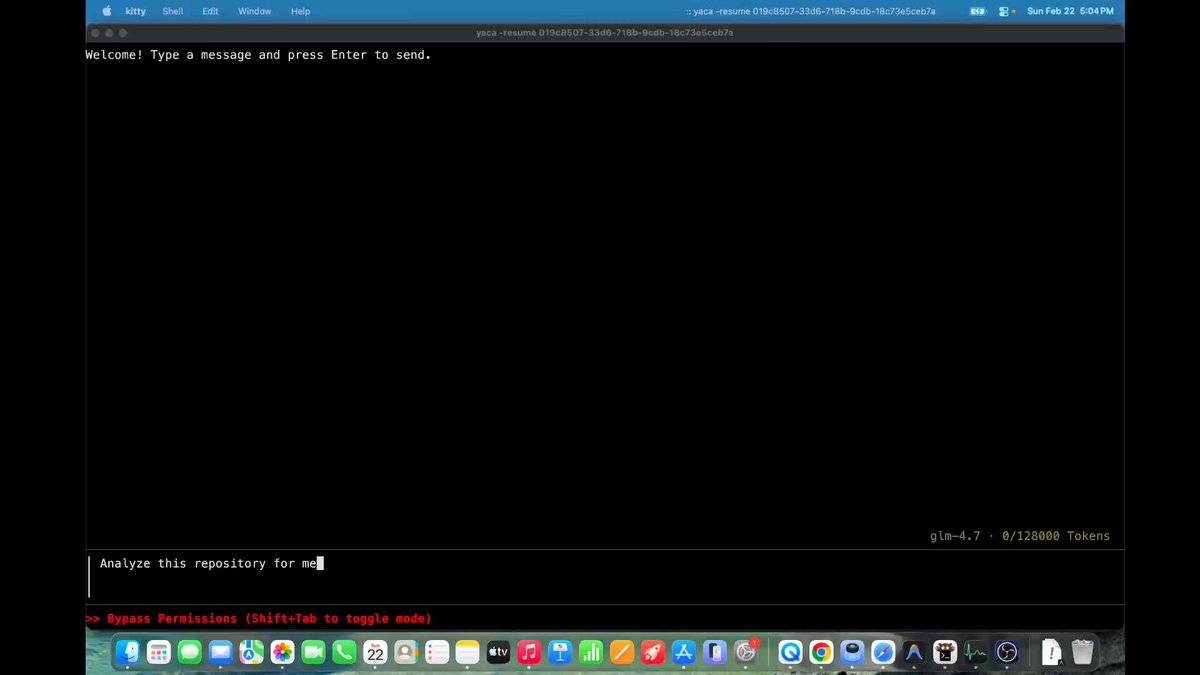Screen dimensions: 1200x675
Task: Click the battery status icon
Action: click(977, 11)
